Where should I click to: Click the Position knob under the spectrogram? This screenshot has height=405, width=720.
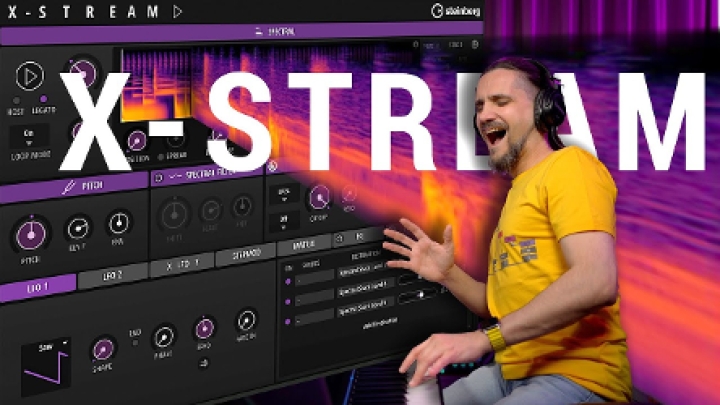[x=136, y=141]
